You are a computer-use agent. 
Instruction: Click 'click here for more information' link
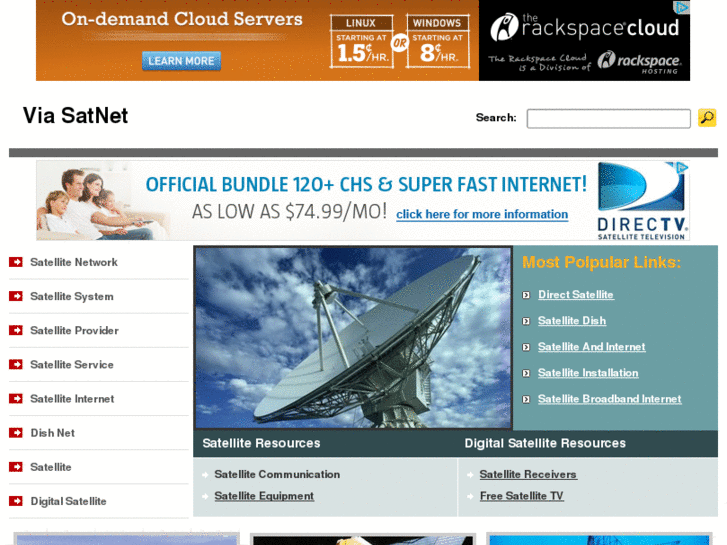coord(482,214)
